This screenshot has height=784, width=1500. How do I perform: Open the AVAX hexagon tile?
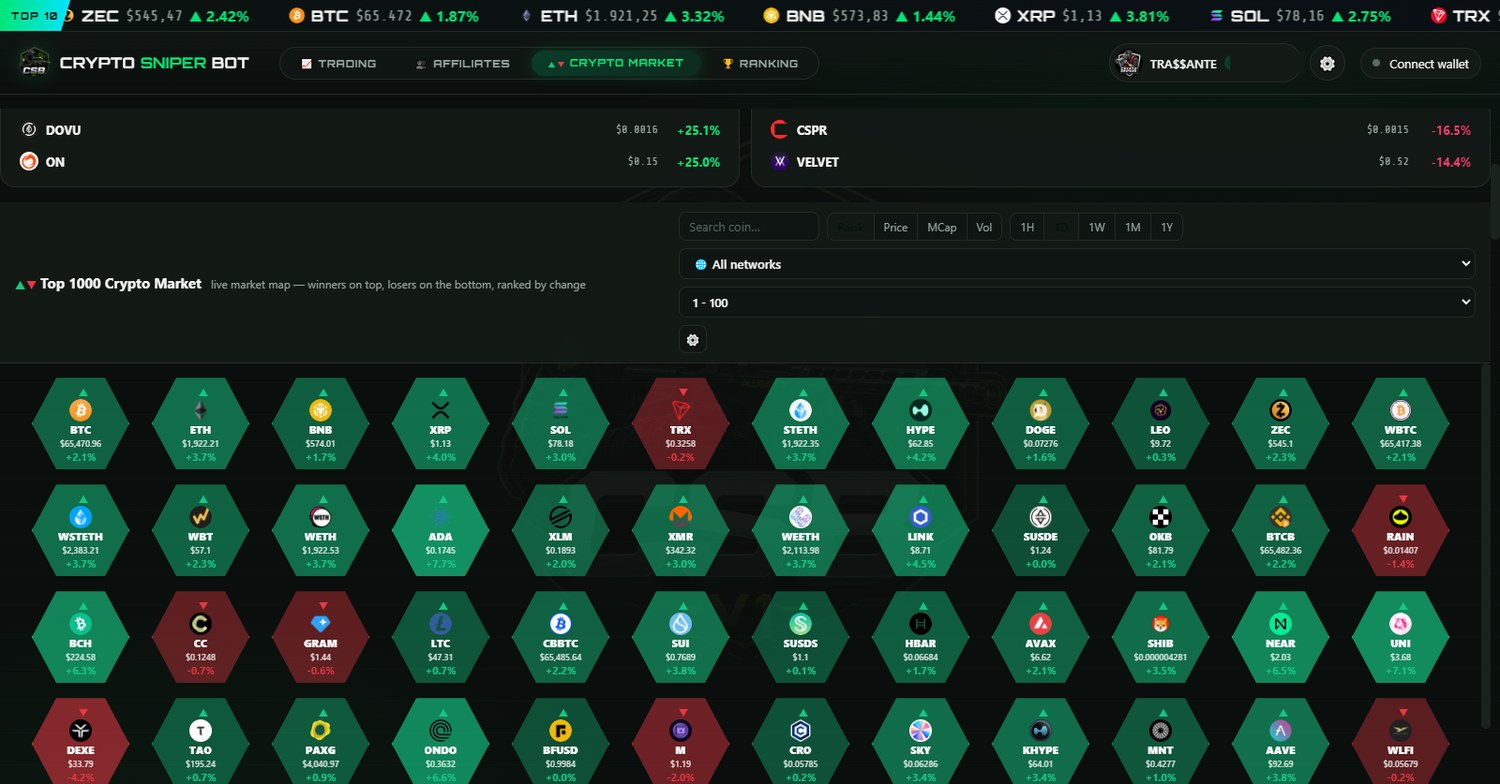click(x=1040, y=638)
